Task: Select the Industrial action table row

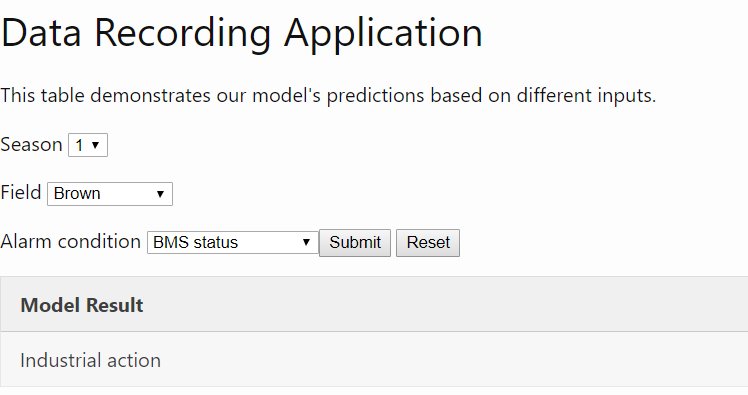Action: pos(374,360)
